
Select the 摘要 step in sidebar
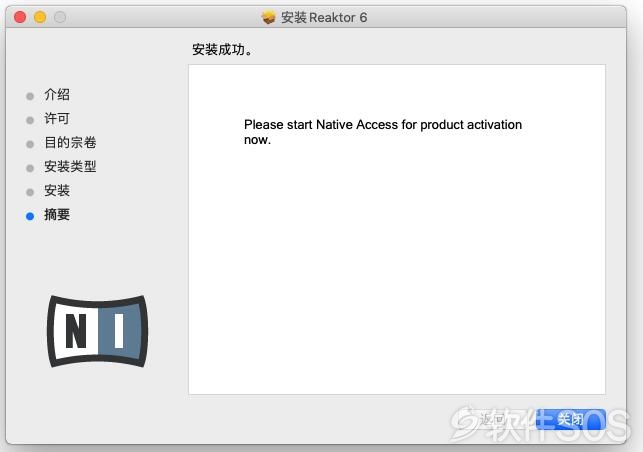coord(57,215)
